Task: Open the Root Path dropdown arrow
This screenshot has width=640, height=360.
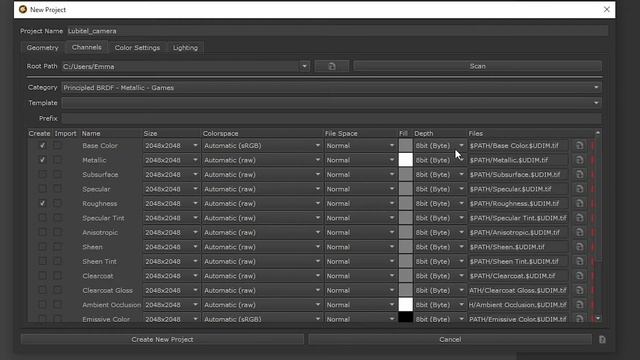Action: point(304,67)
